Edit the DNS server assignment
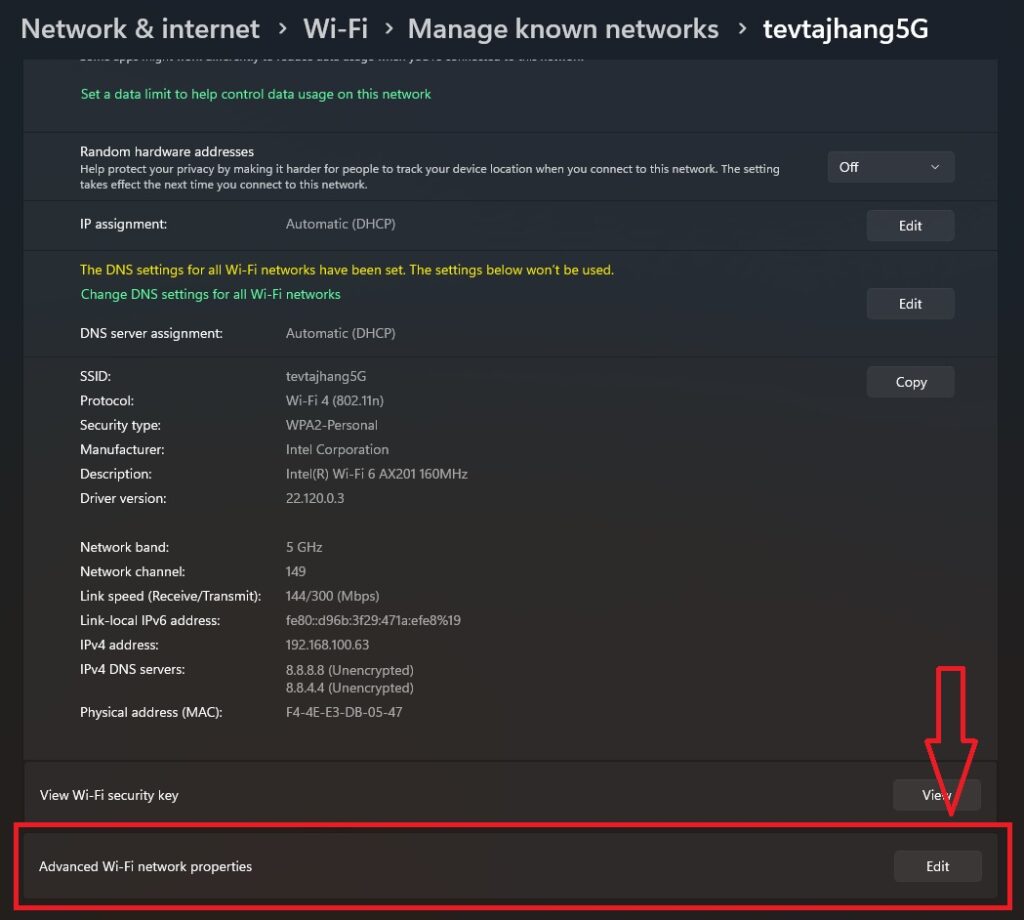1024x920 pixels. (x=910, y=304)
